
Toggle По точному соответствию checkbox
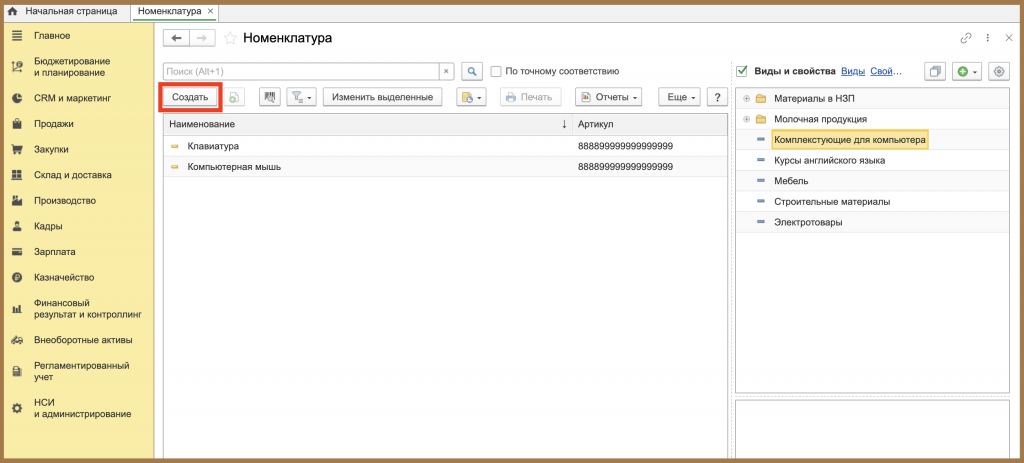496,71
